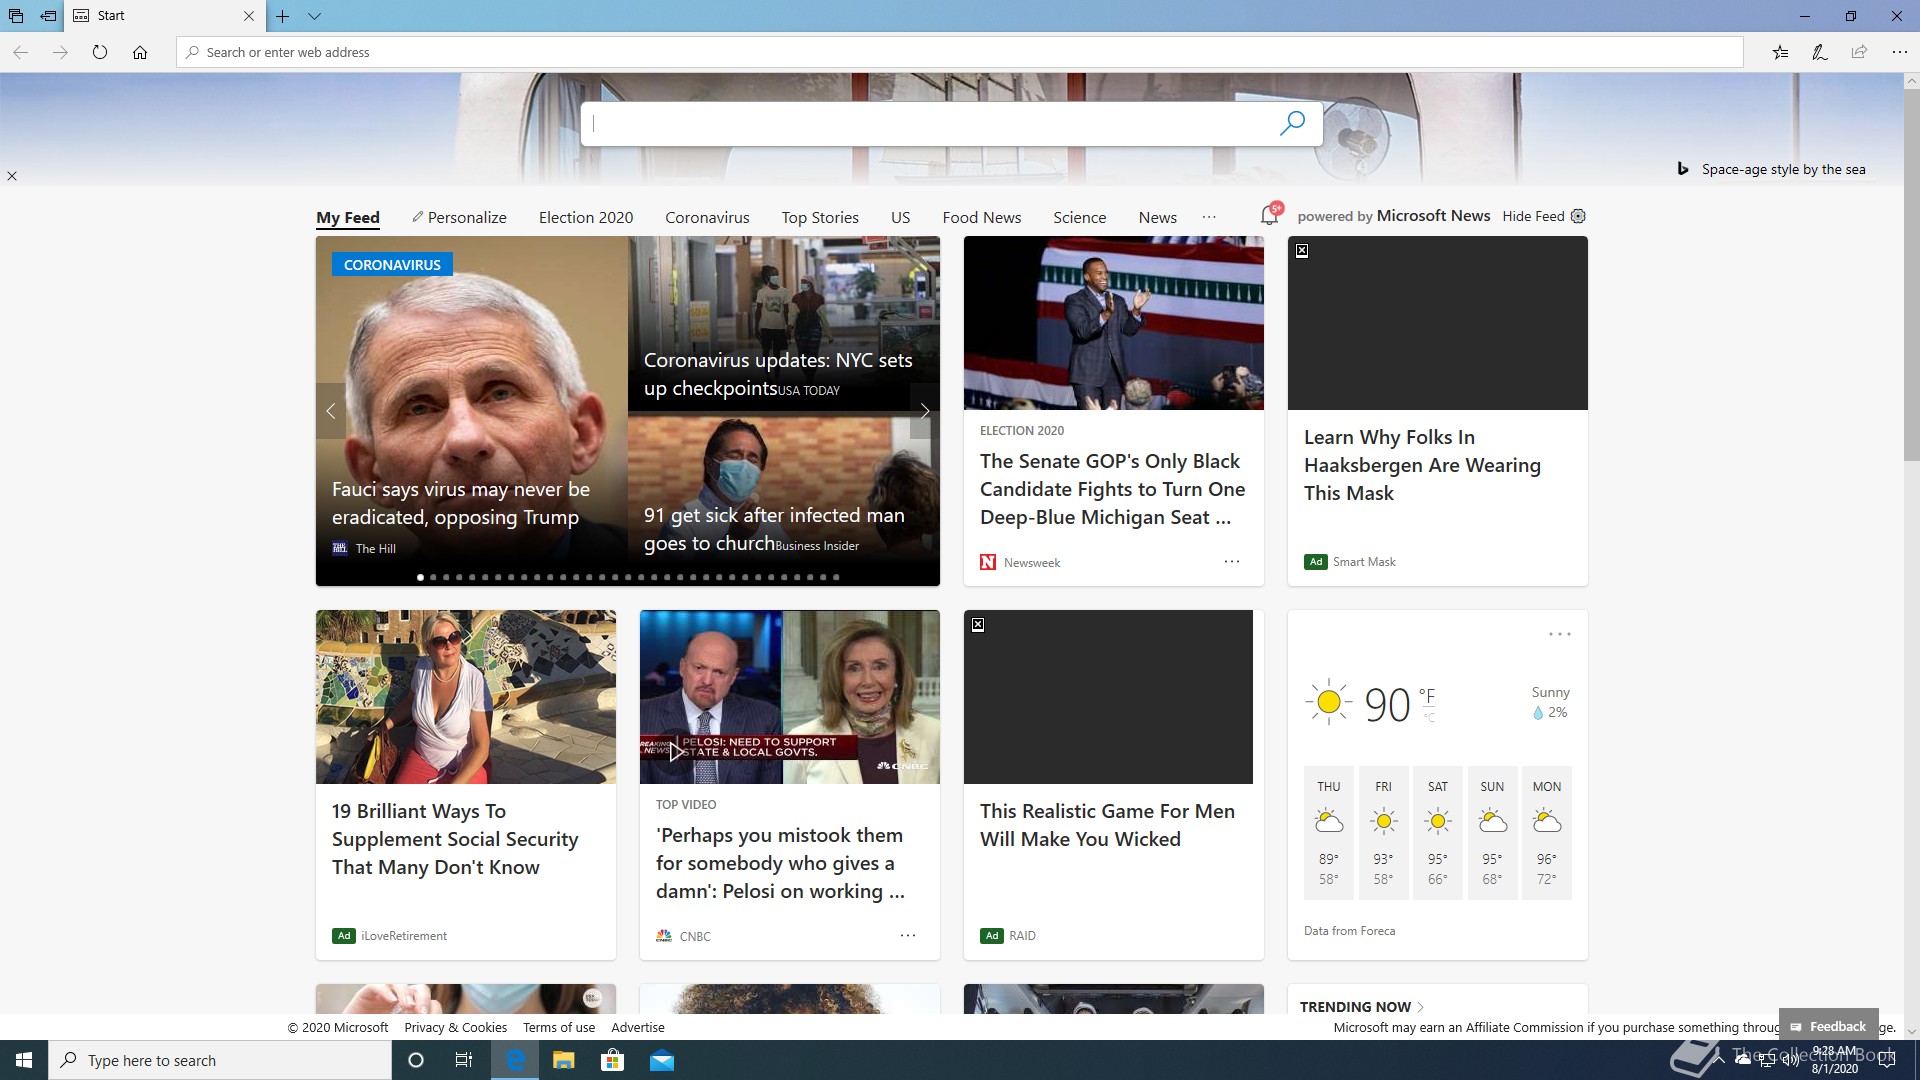
Task: Click the browser address bar
Action: point(960,52)
